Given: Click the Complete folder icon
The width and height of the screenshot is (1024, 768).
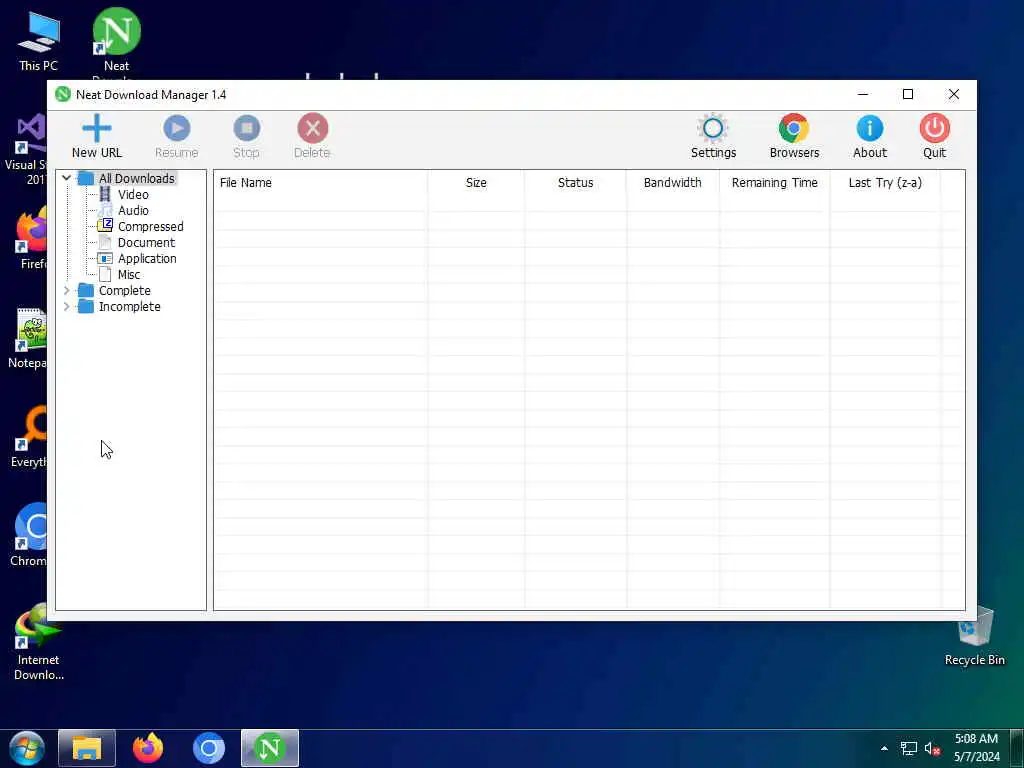Looking at the screenshot, I should pyautogui.click(x=86, y=290).
